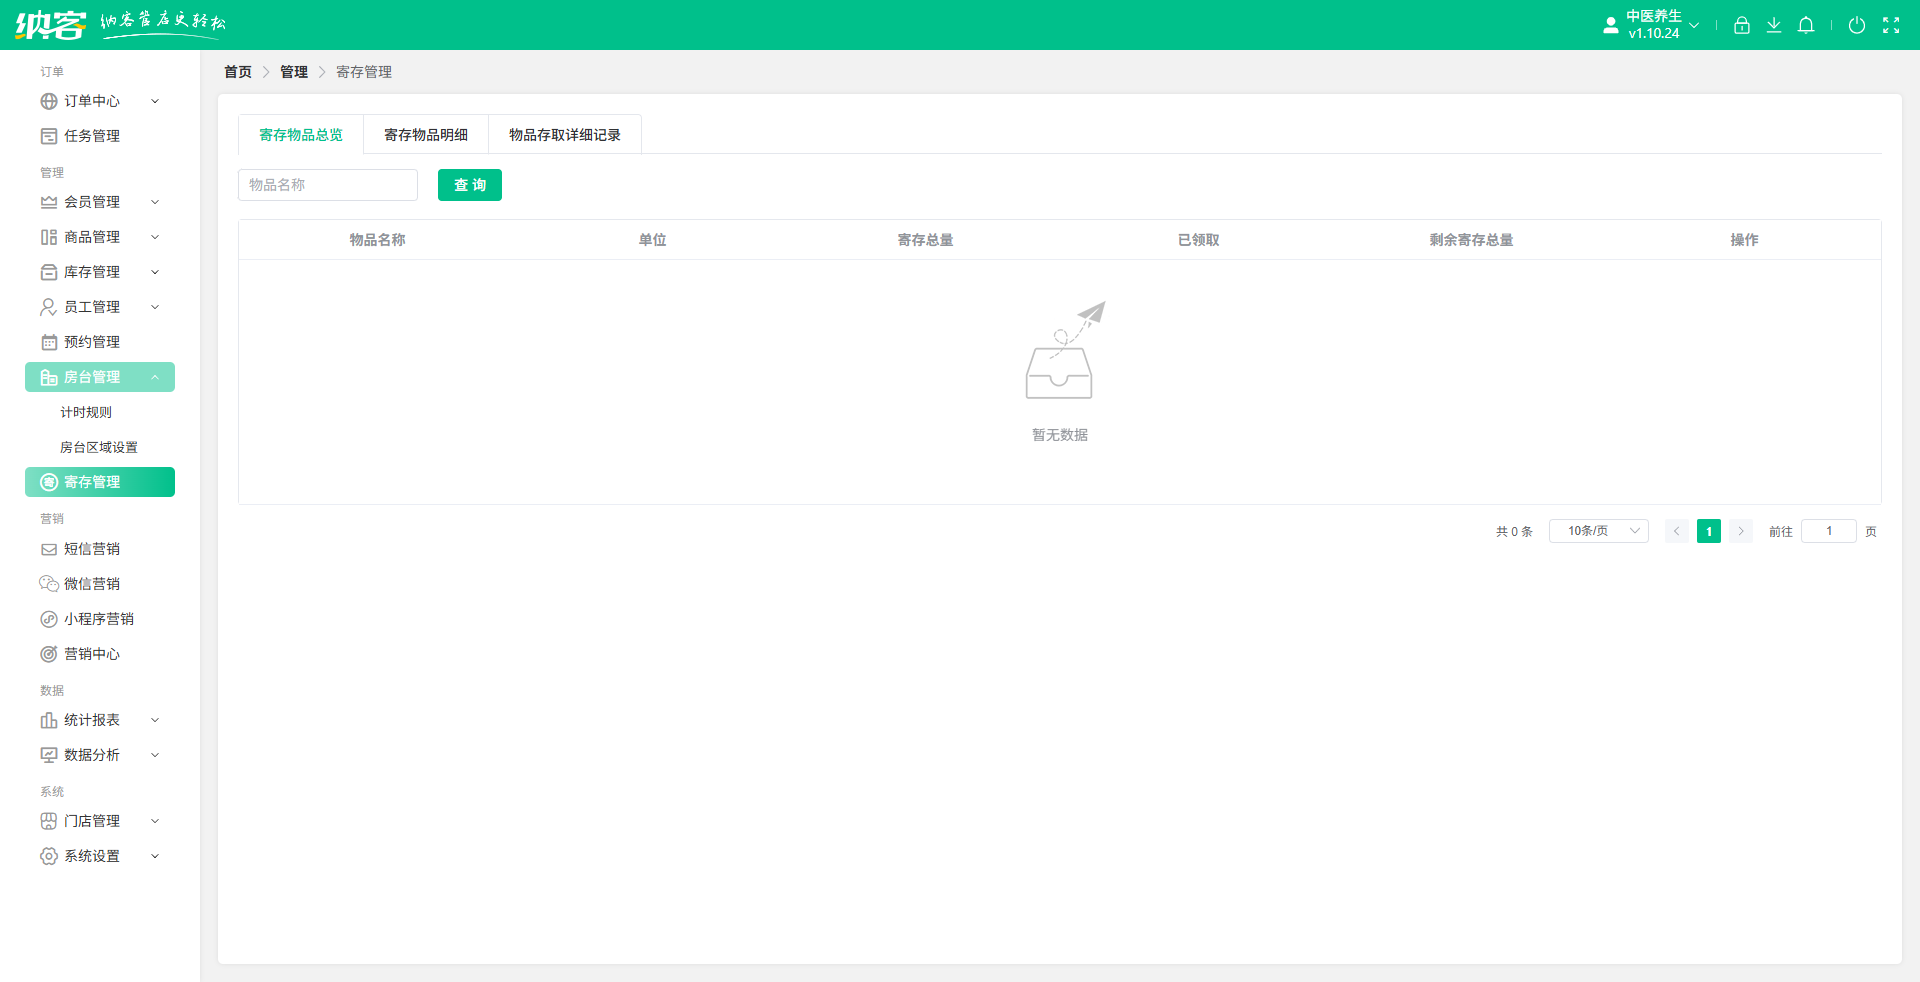Expand 门店管理 chevron
This screenshot has height=982, width=1920.
[155, 821]
